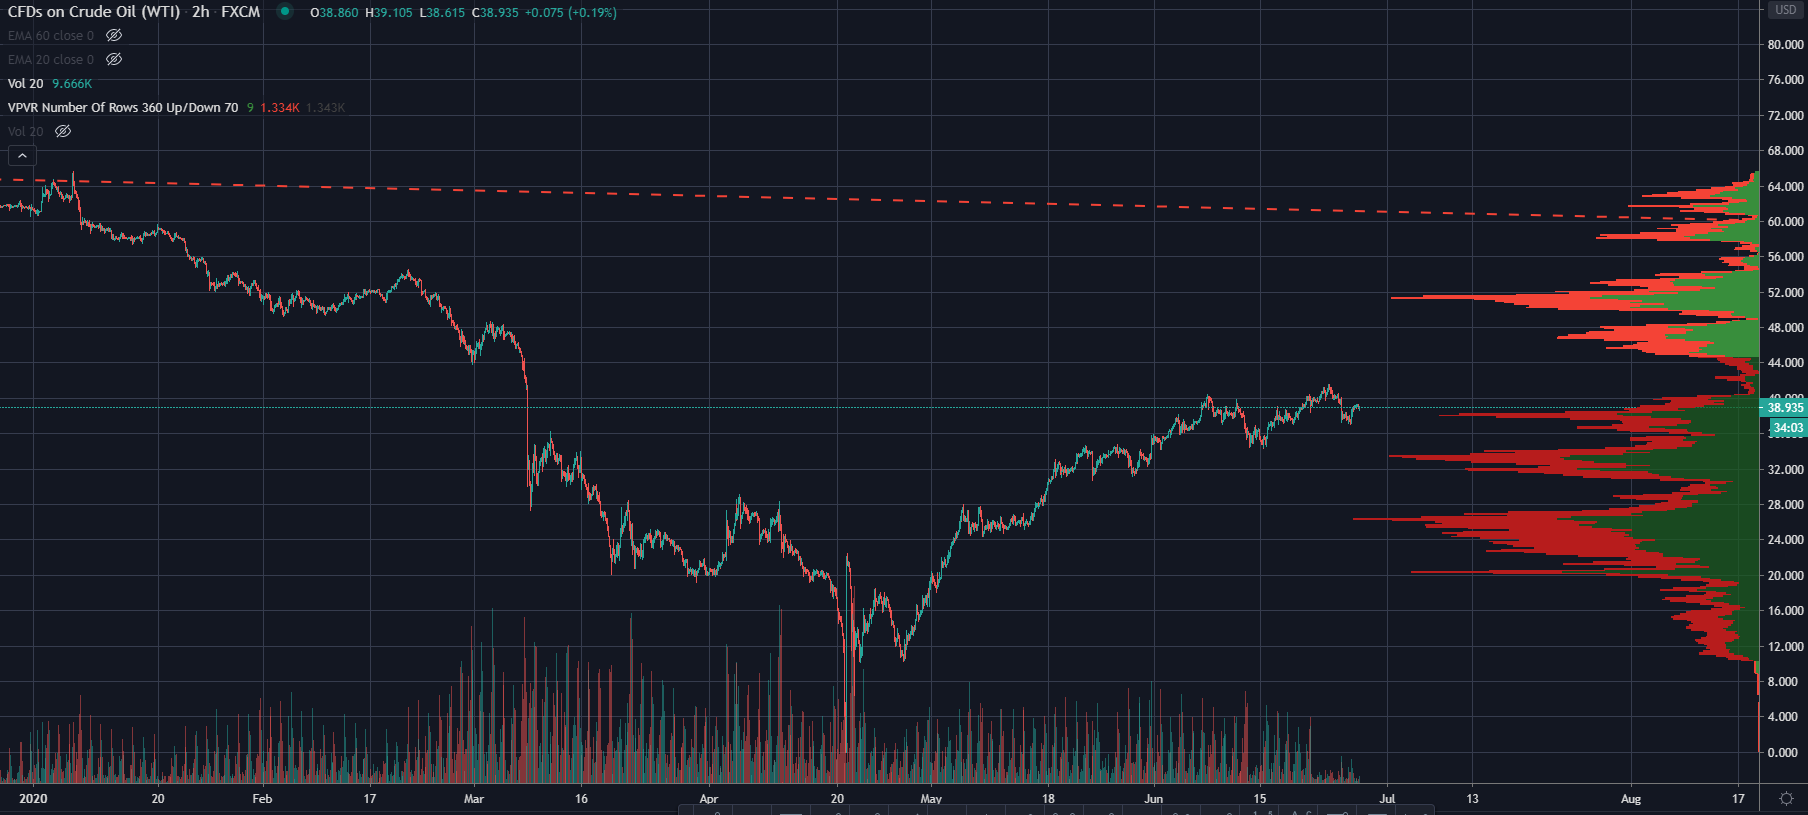Click the EMA 60 close legend text
Viewport: 1808px width, 815px height.
(x=51, y=36)
